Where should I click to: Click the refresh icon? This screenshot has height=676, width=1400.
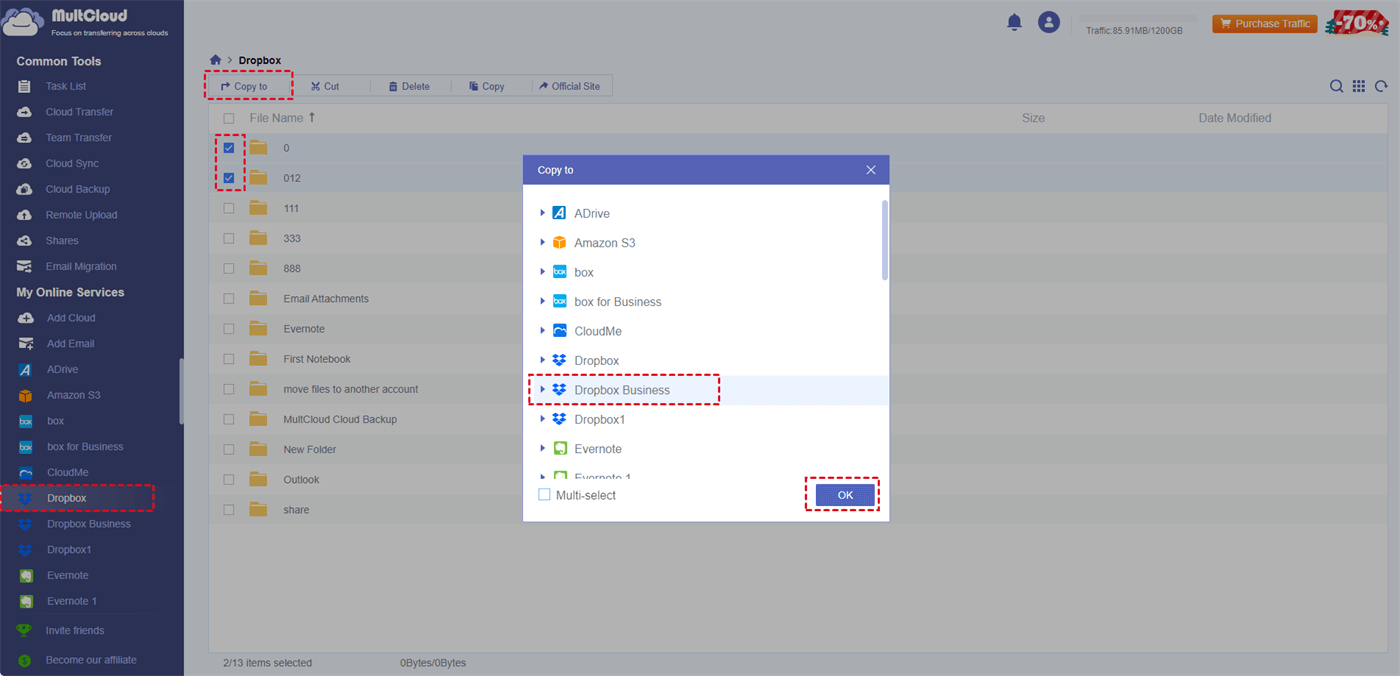tap(1381, 87)
